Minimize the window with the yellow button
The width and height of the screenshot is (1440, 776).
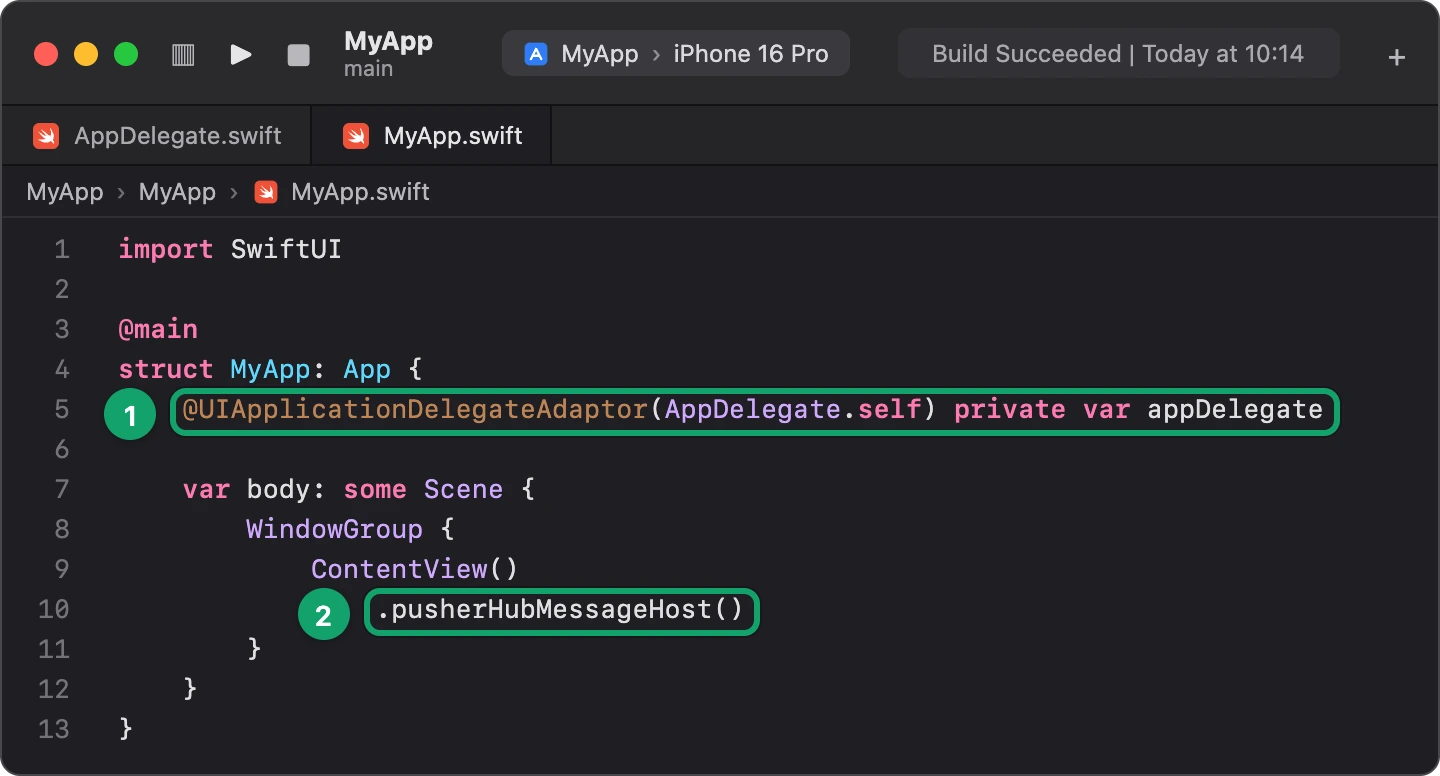coord(86,54)
